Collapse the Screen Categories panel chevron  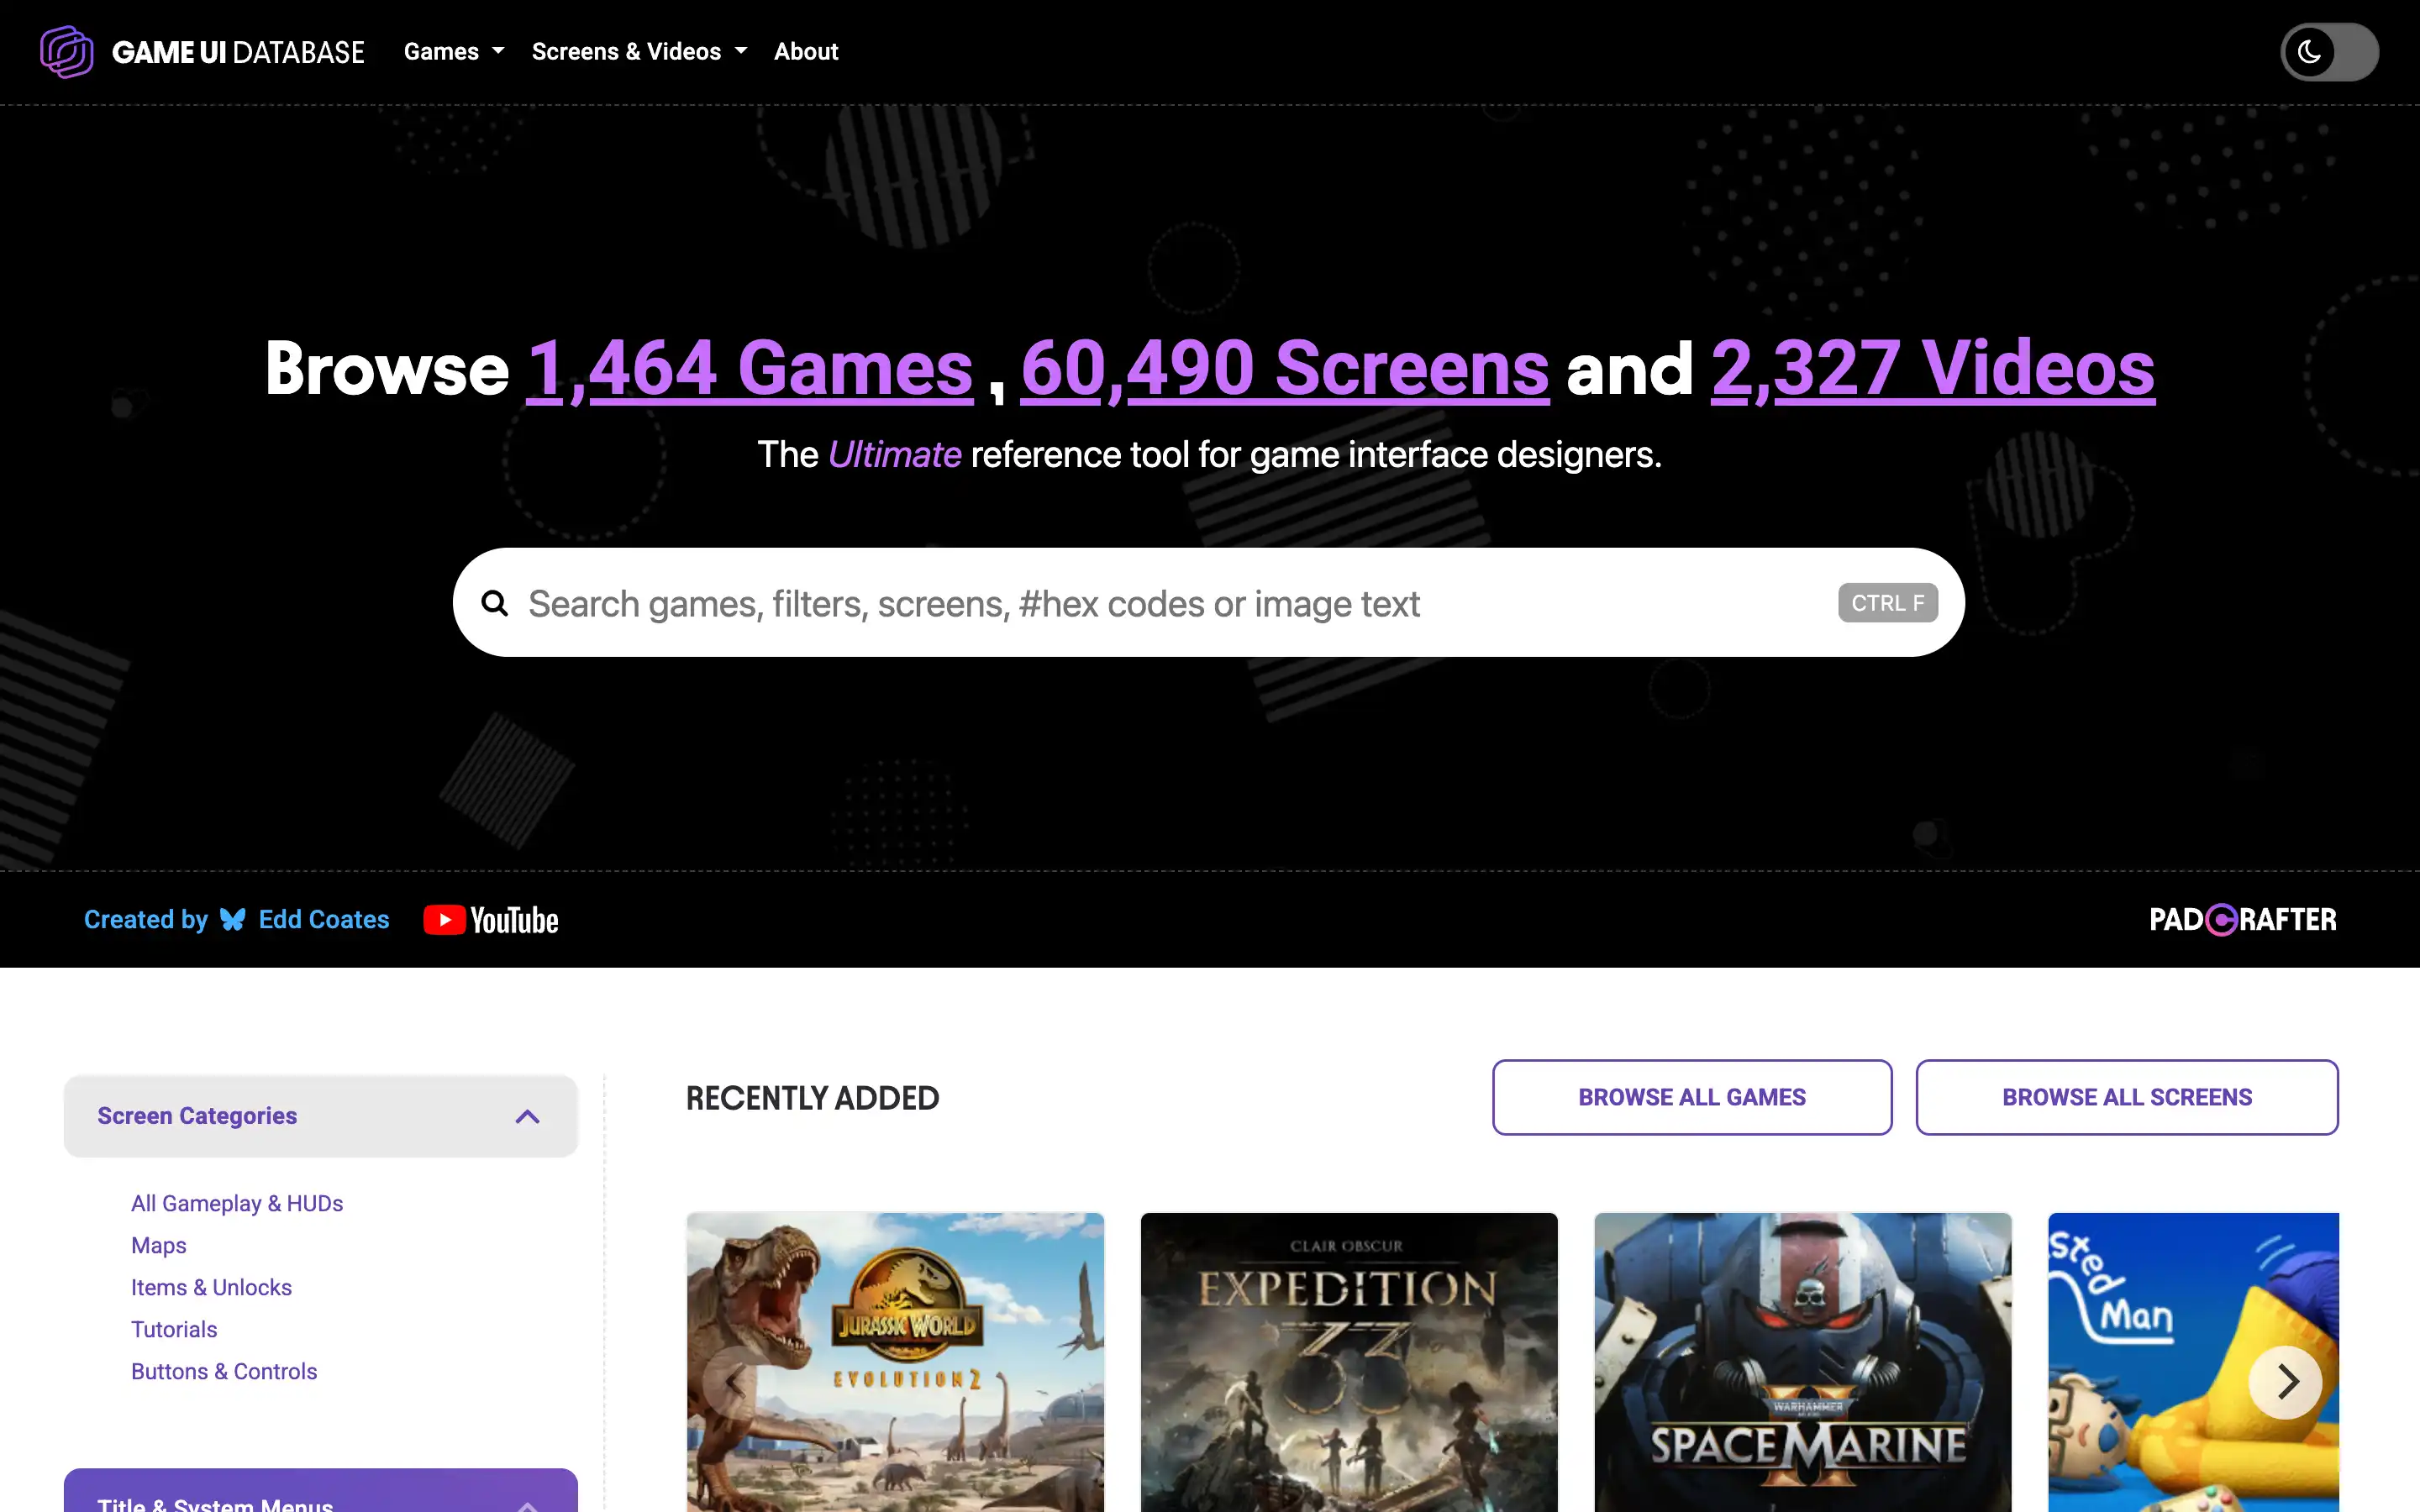click(x=527, y=1116)
